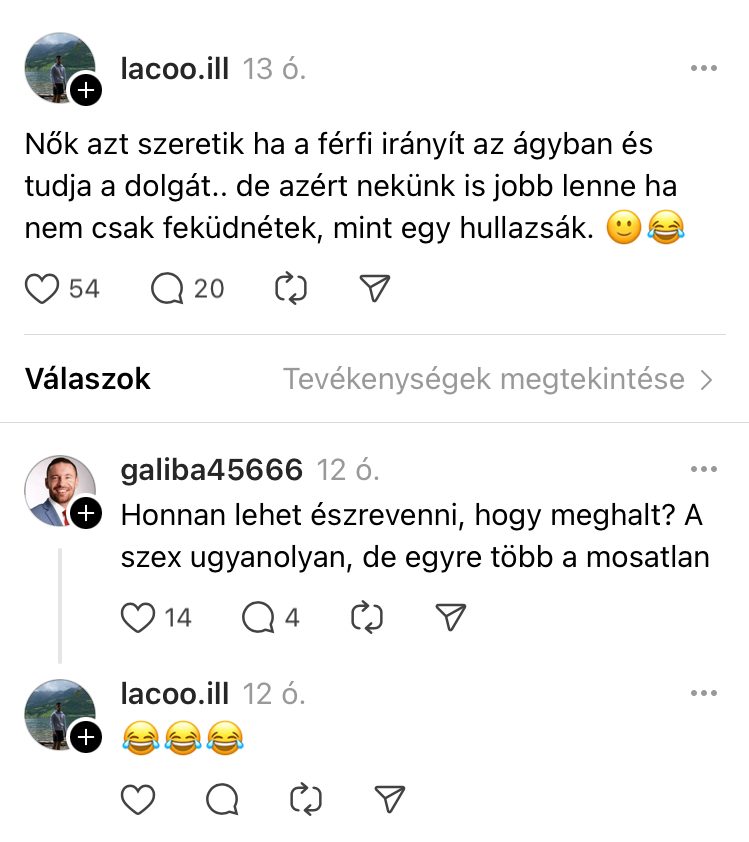Repost the original lacoo.ill post
749x842 pixels.
pyautogui.click(x=290, y=289)
